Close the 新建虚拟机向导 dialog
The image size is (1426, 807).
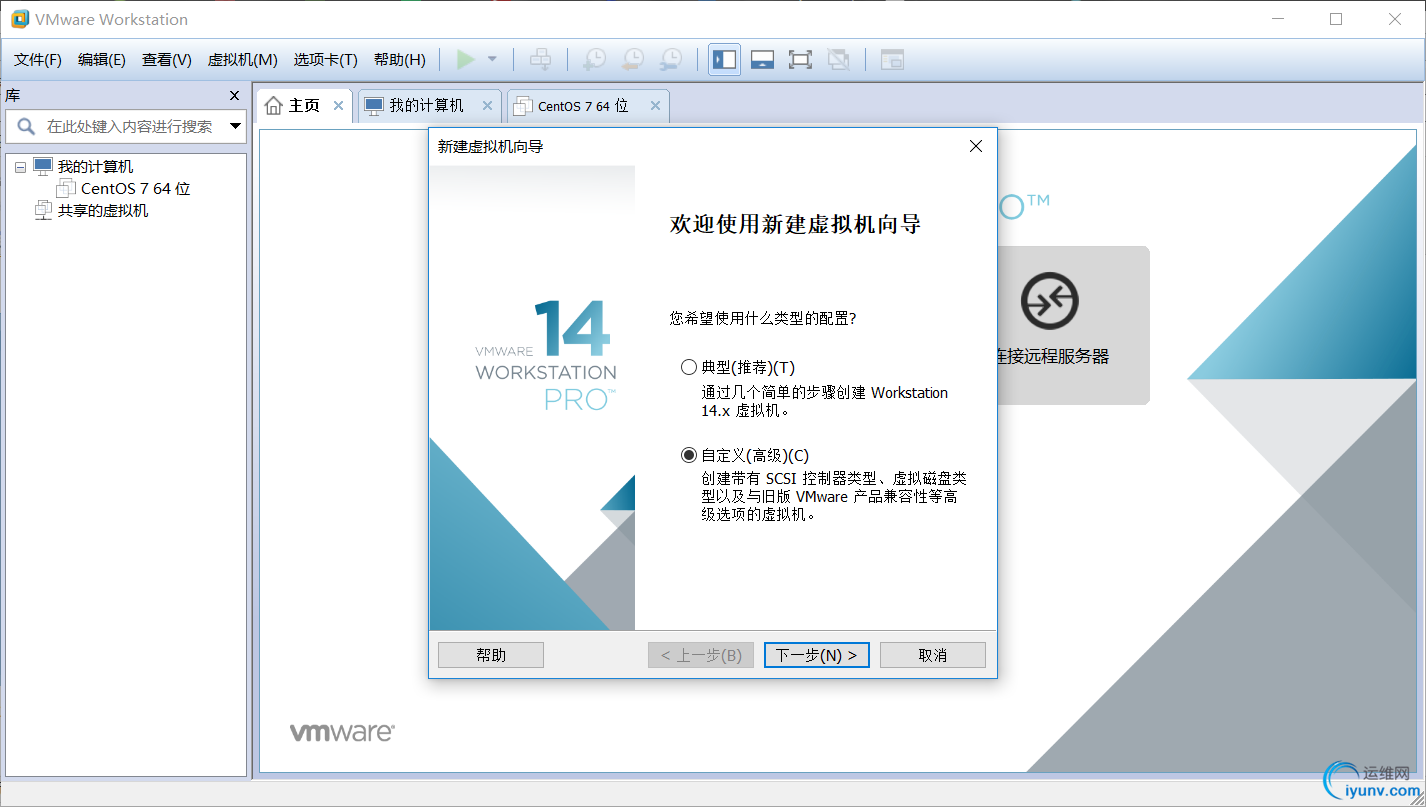click(976, 146)
